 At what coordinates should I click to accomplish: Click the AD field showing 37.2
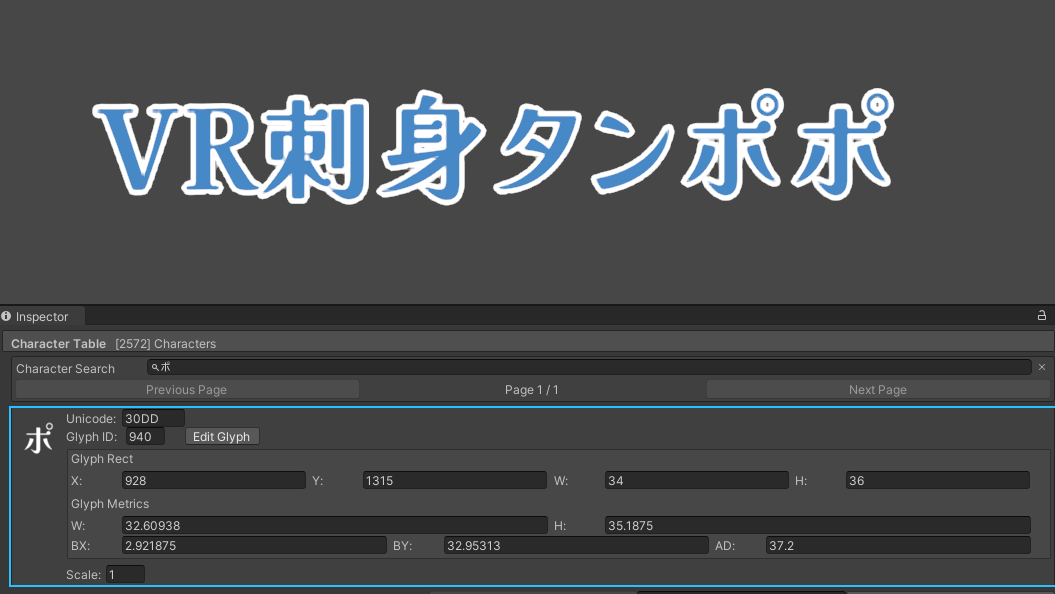pyautogui.click(x=897, y=546)
